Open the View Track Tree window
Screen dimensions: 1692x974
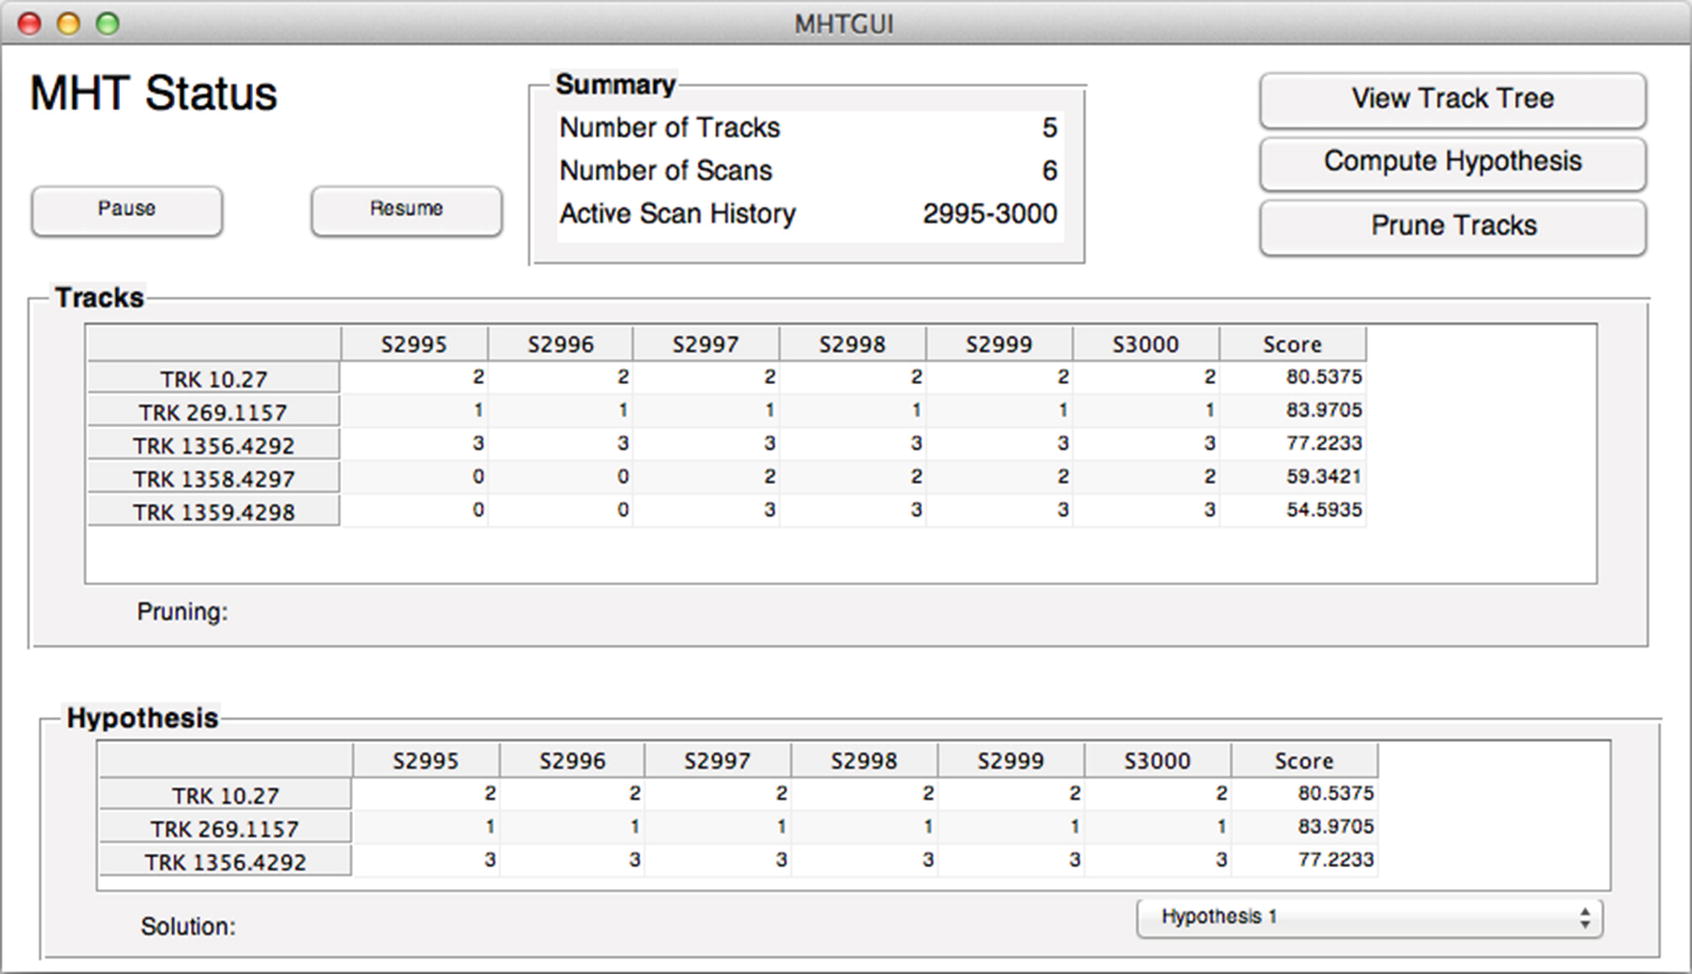tap(1452, 99)
